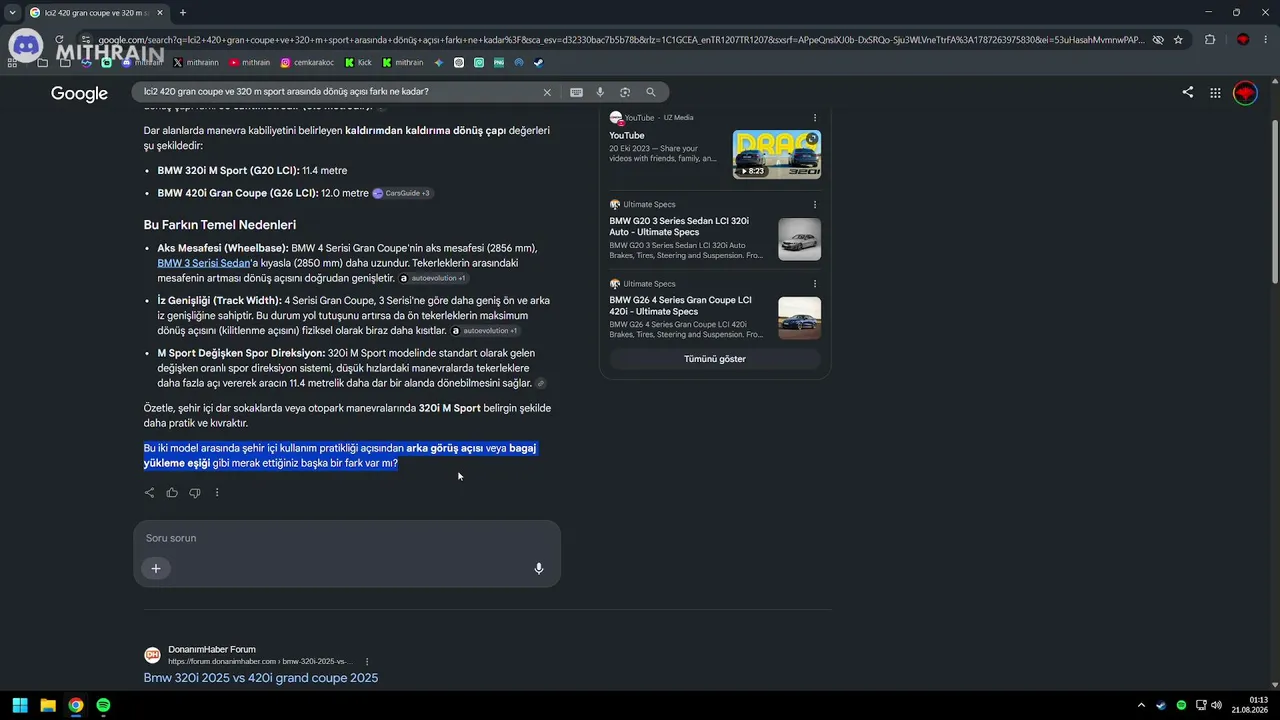
Task: Open options for G26 4 Series Gran Coupe card
Action: pyautogui.click(x=815, y=284)
